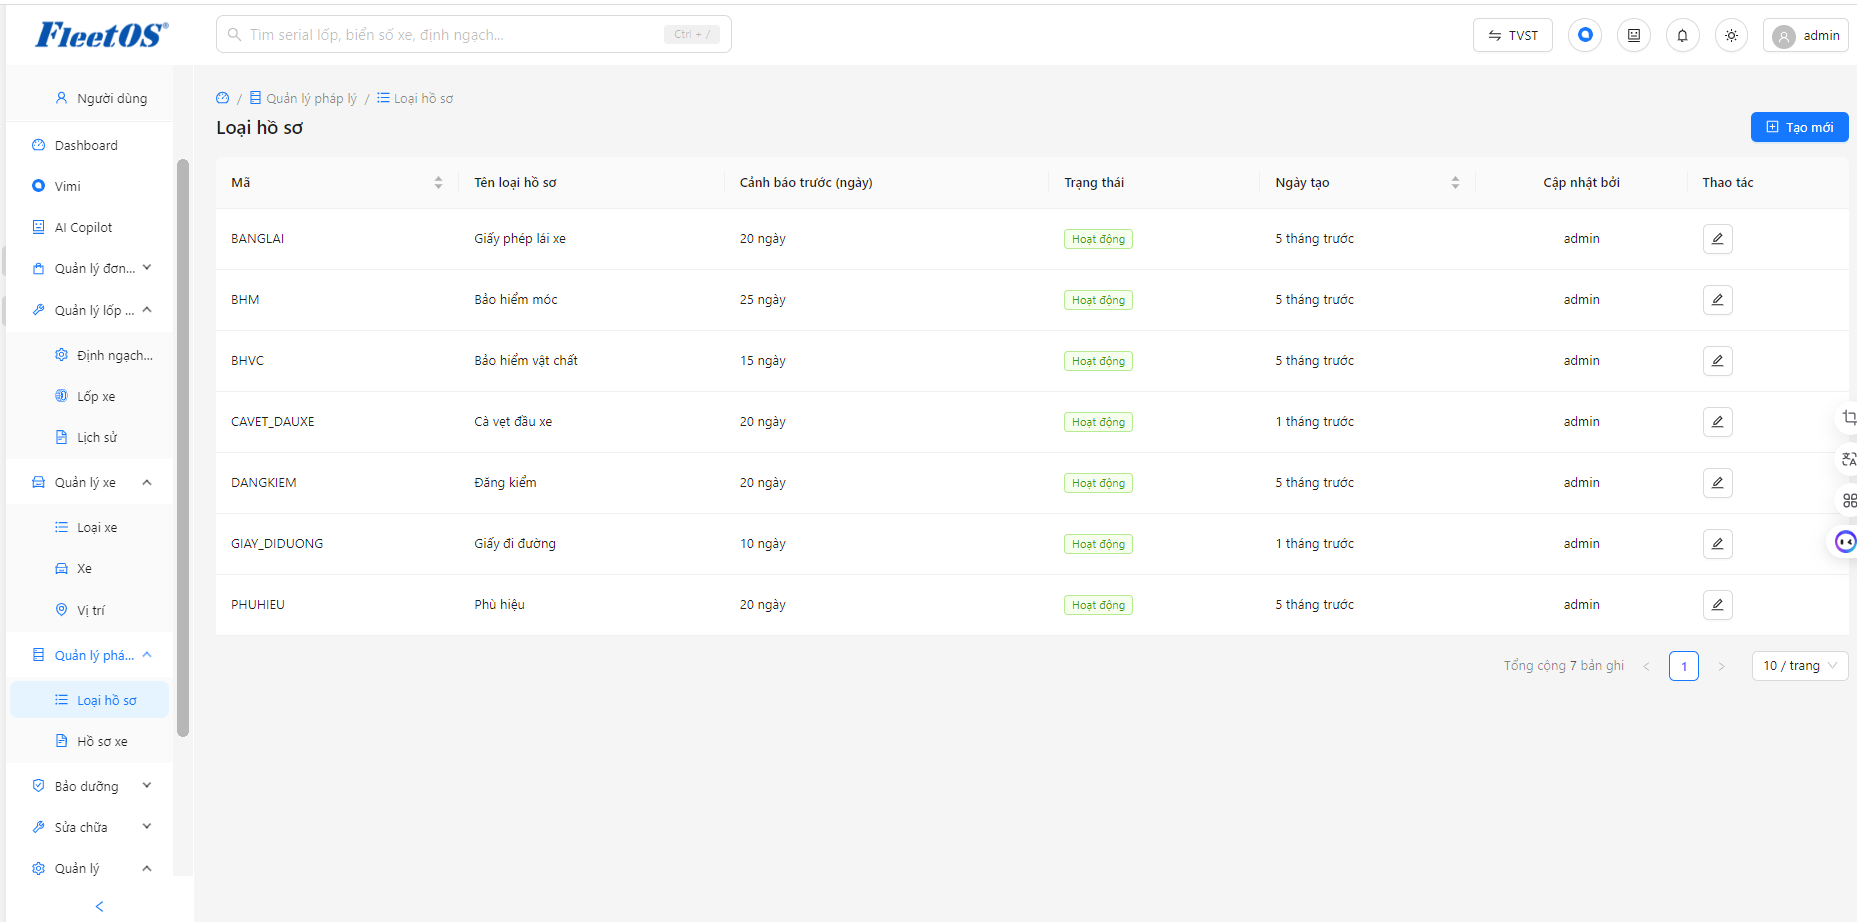Open AI Copilot in sidebar
Screen dimensions: 1857x922
[x=90, y=227]
